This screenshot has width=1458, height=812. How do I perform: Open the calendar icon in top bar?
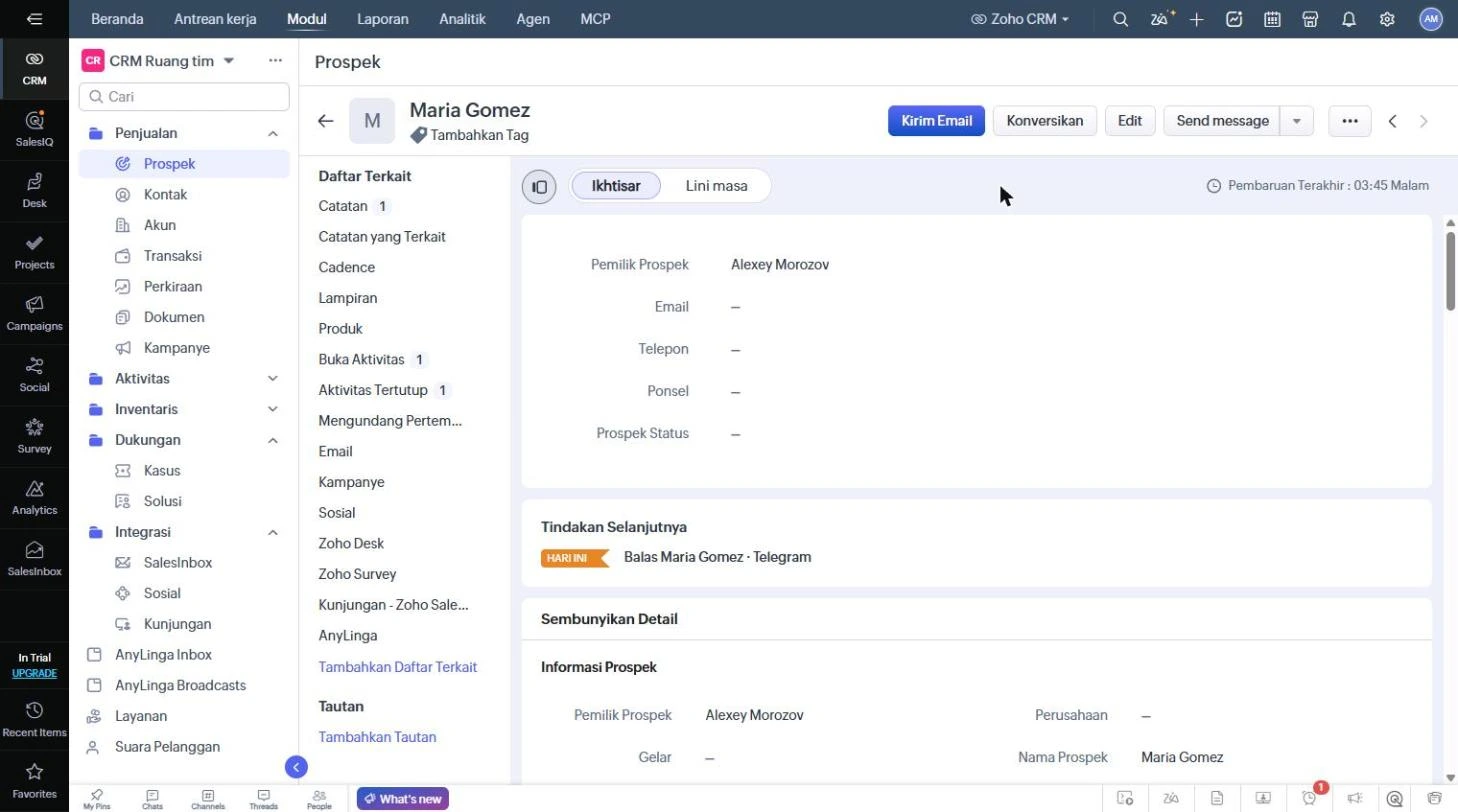1273,19
